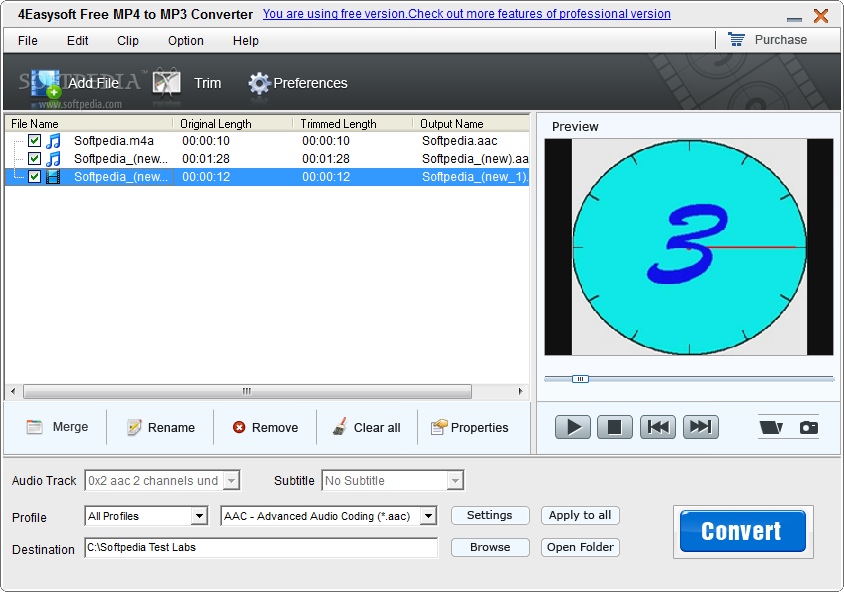The image size is (844, 592).
Task: Open Preferences gear icon
Action: click(x=259, y=83)
